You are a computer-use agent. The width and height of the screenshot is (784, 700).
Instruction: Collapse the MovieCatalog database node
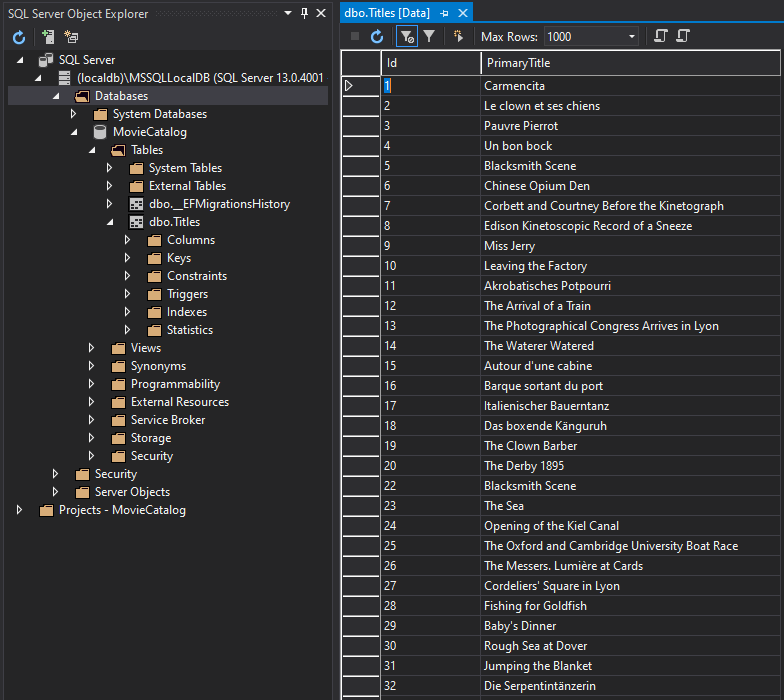tap(73, 132)
